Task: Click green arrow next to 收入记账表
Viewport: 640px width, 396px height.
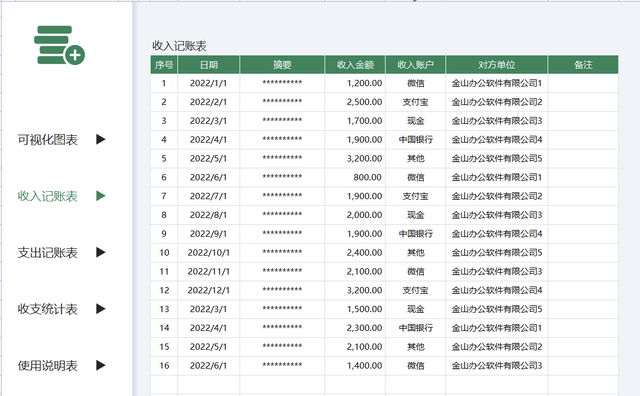Action: pyautogui.click(x=100, y=196)
